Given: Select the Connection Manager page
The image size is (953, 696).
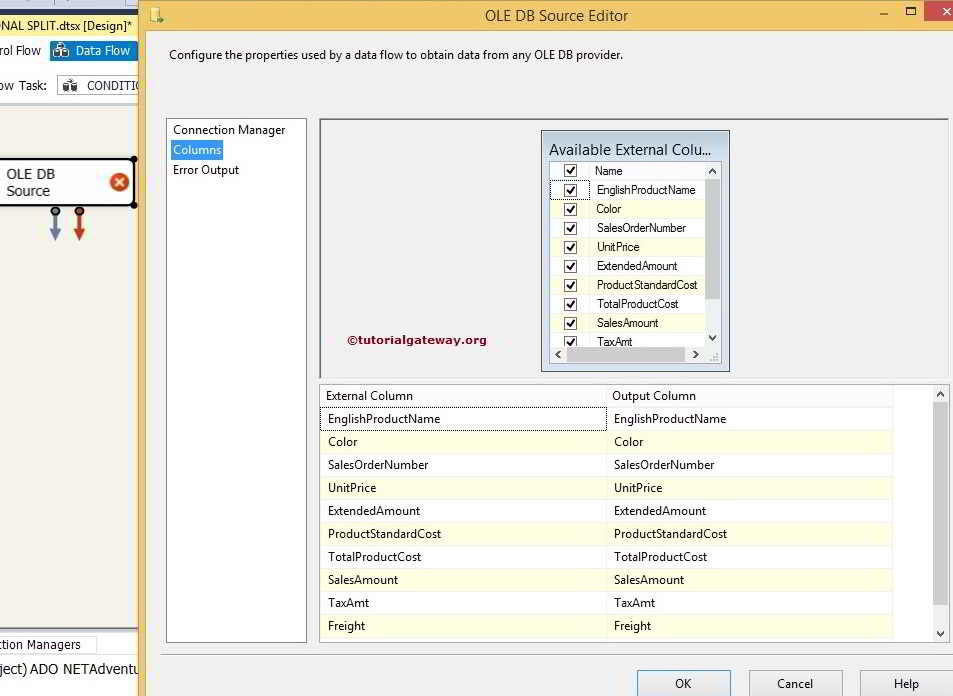Looking at the screenshot, I should pyautogui.click(x=234, y=129).
